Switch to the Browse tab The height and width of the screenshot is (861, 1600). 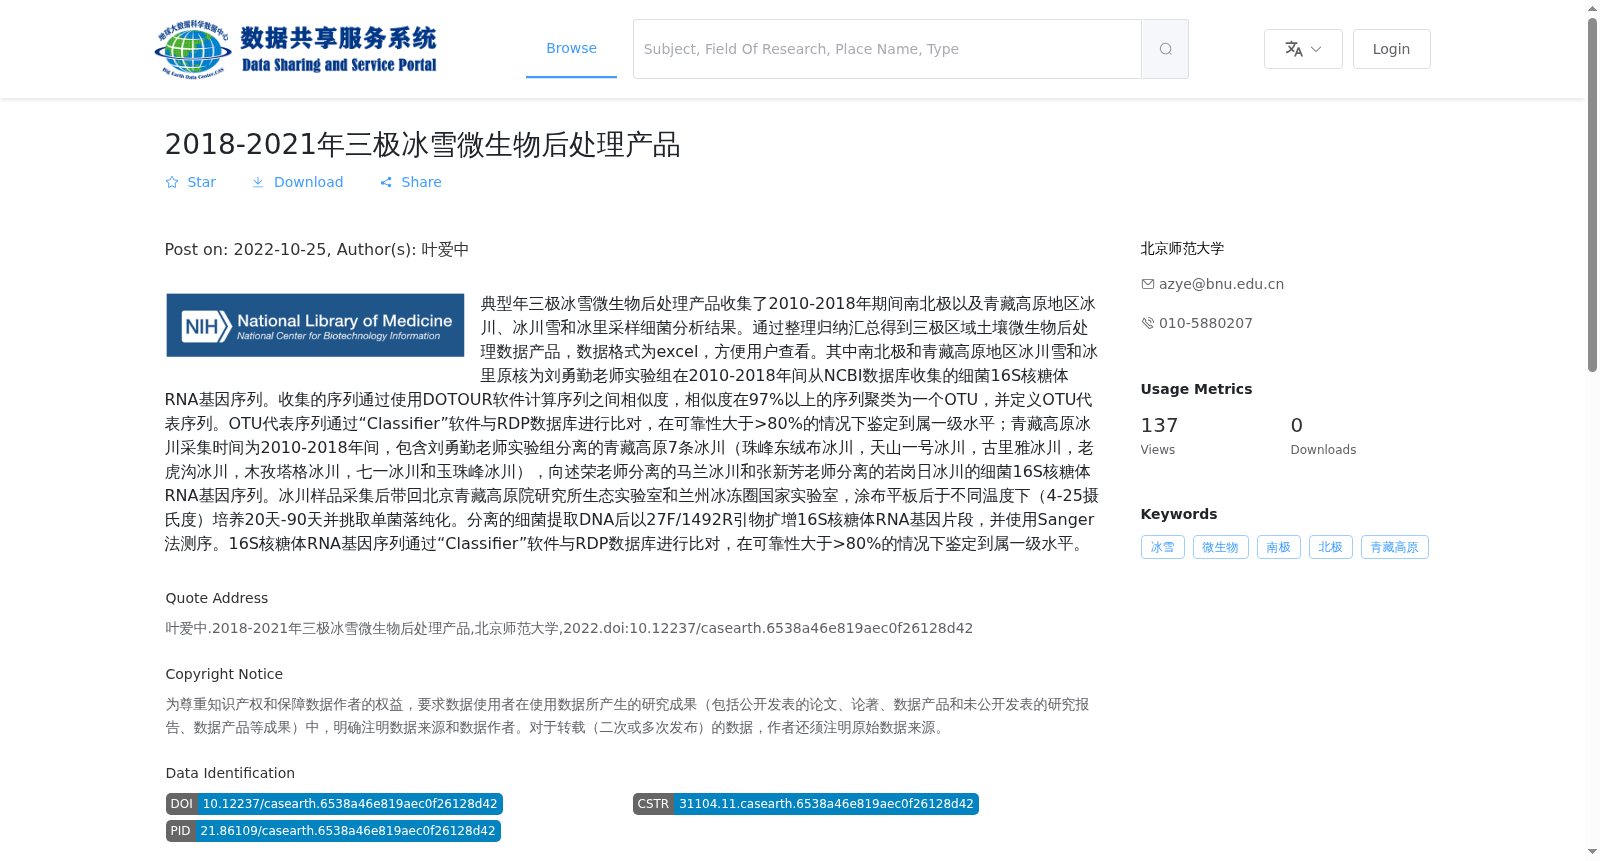[571, 48]
